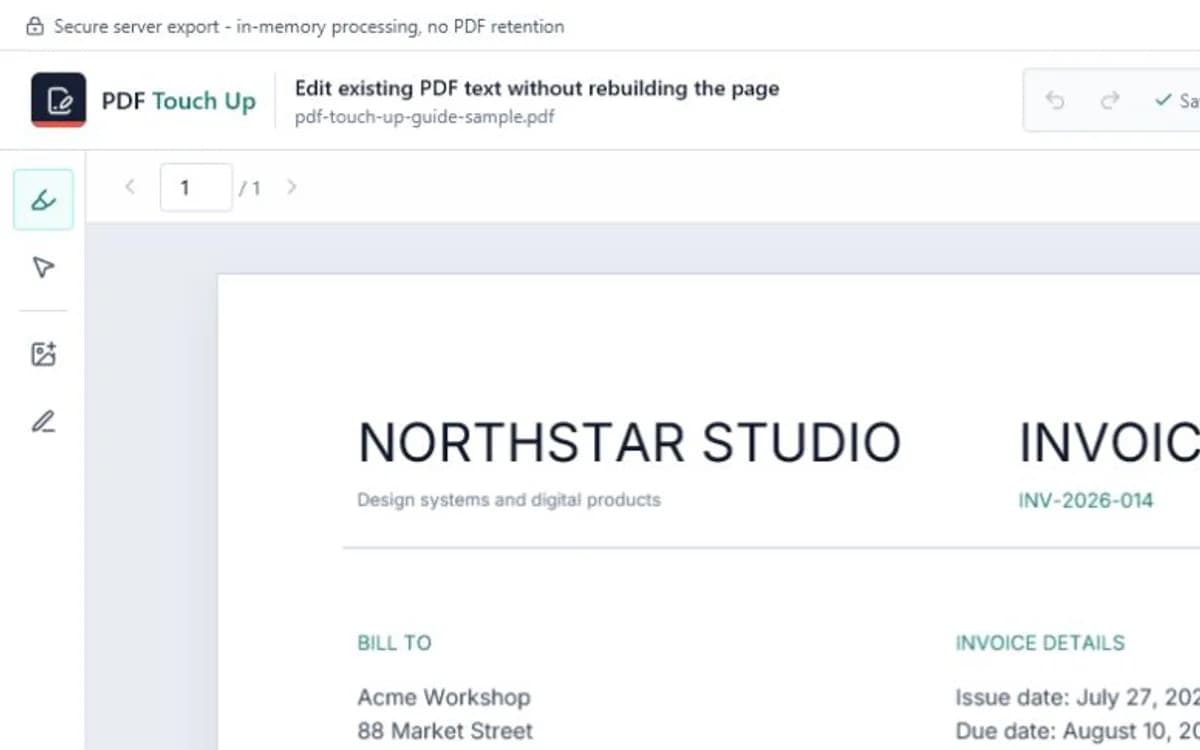Click the Secure server export notice text
This screenshot has width=1200, height=750.
point(309,27)
